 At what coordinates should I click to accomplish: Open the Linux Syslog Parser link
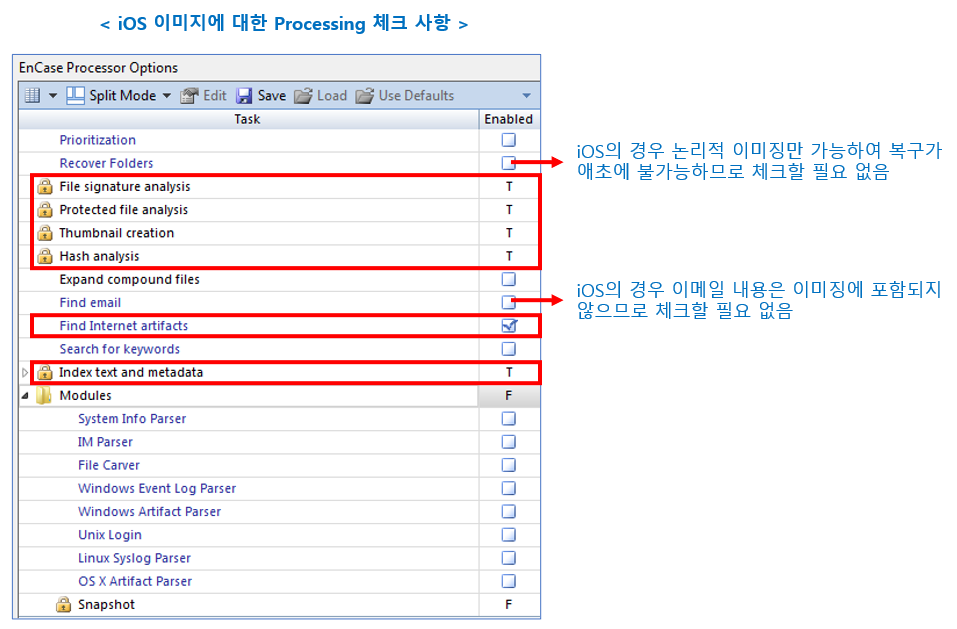tap(134, 558)
